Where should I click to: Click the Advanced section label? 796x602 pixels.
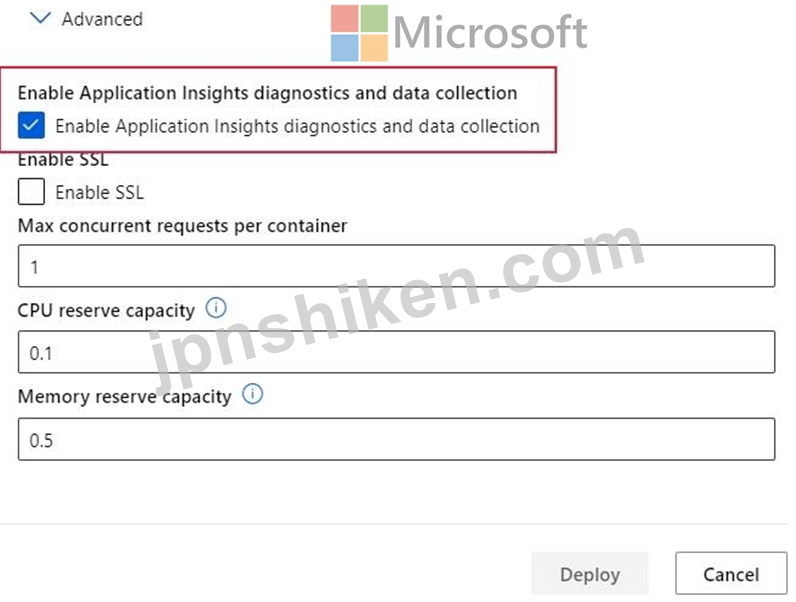pos(102,19)
